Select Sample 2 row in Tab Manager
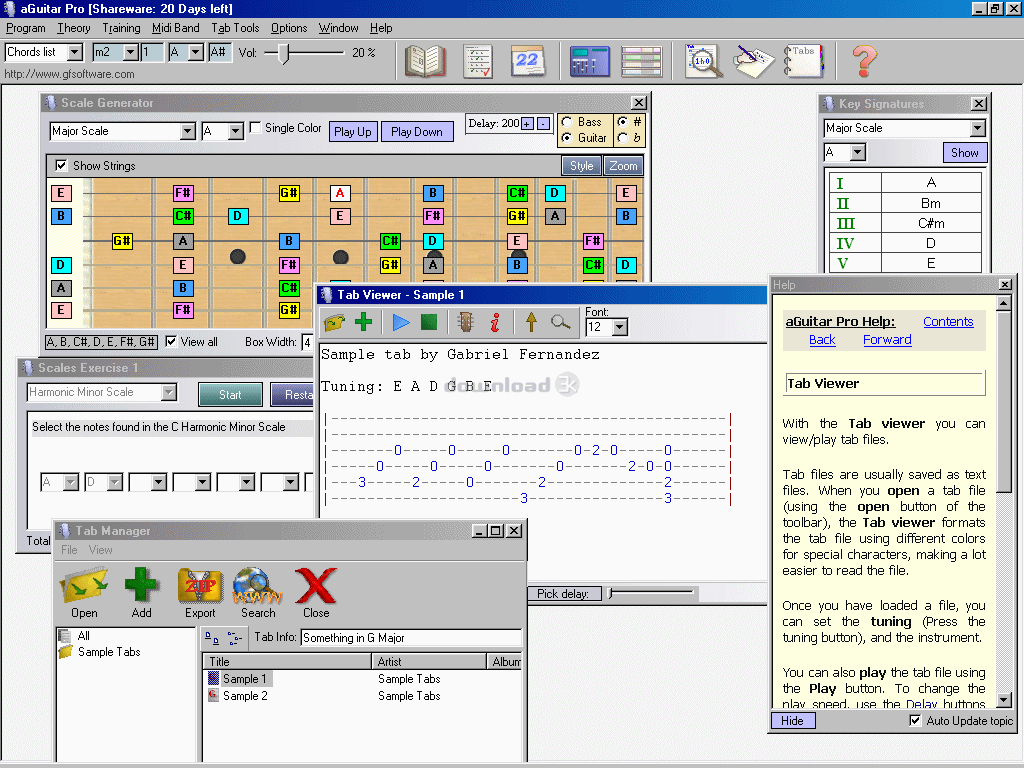 (362, 696)
